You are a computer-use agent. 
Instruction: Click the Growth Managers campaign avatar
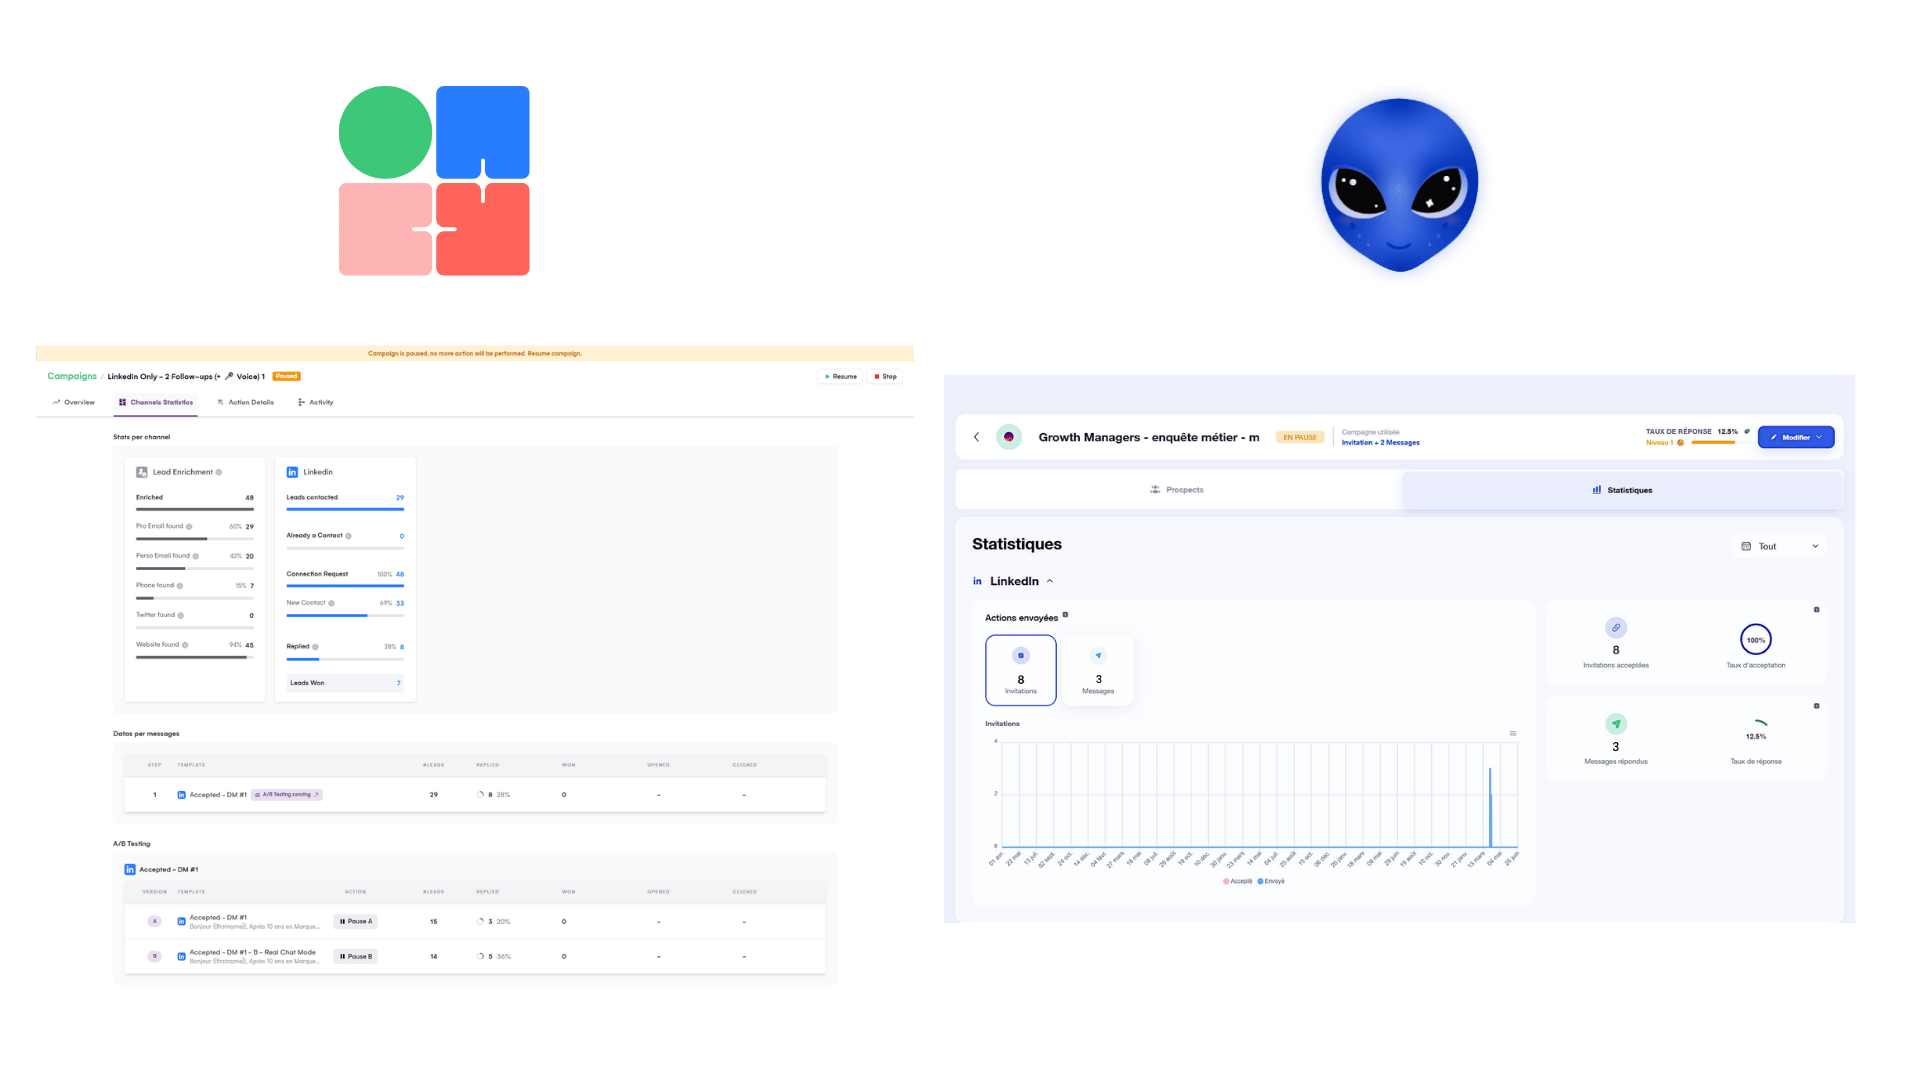point(1009,437)
